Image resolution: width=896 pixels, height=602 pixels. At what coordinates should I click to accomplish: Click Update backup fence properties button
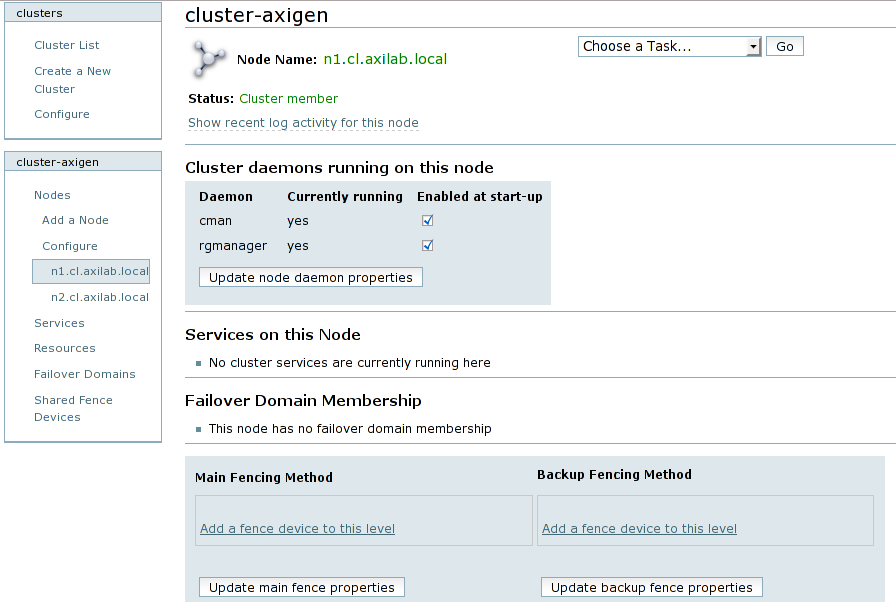pyautogui.click(x=651, y=587)
